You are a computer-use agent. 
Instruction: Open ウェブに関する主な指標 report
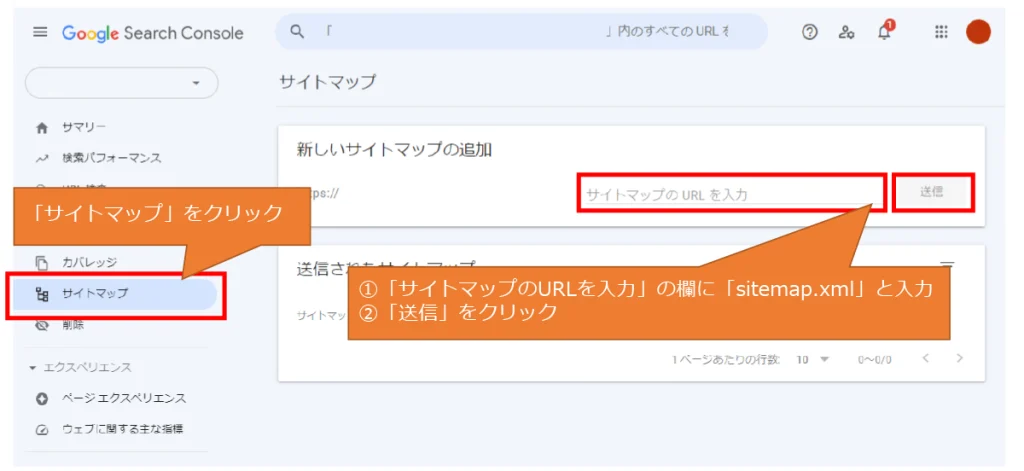(x=121, y=429)
